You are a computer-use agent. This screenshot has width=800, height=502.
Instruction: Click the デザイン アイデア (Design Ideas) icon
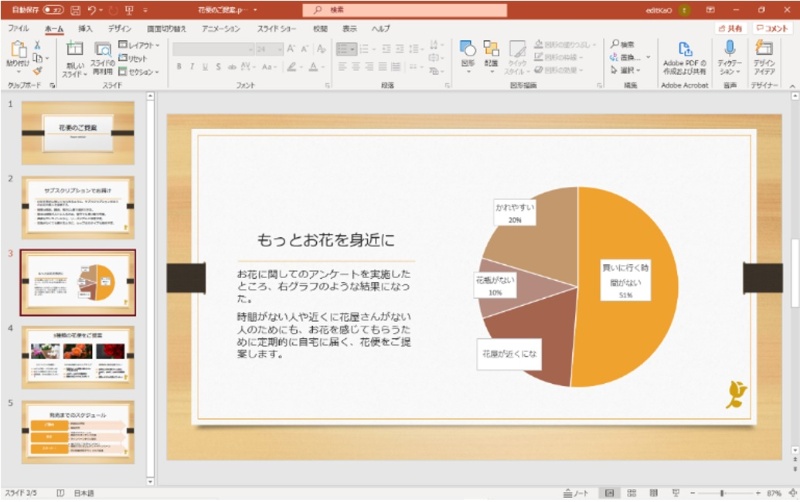pyautogui.click(x=764, y=48)
